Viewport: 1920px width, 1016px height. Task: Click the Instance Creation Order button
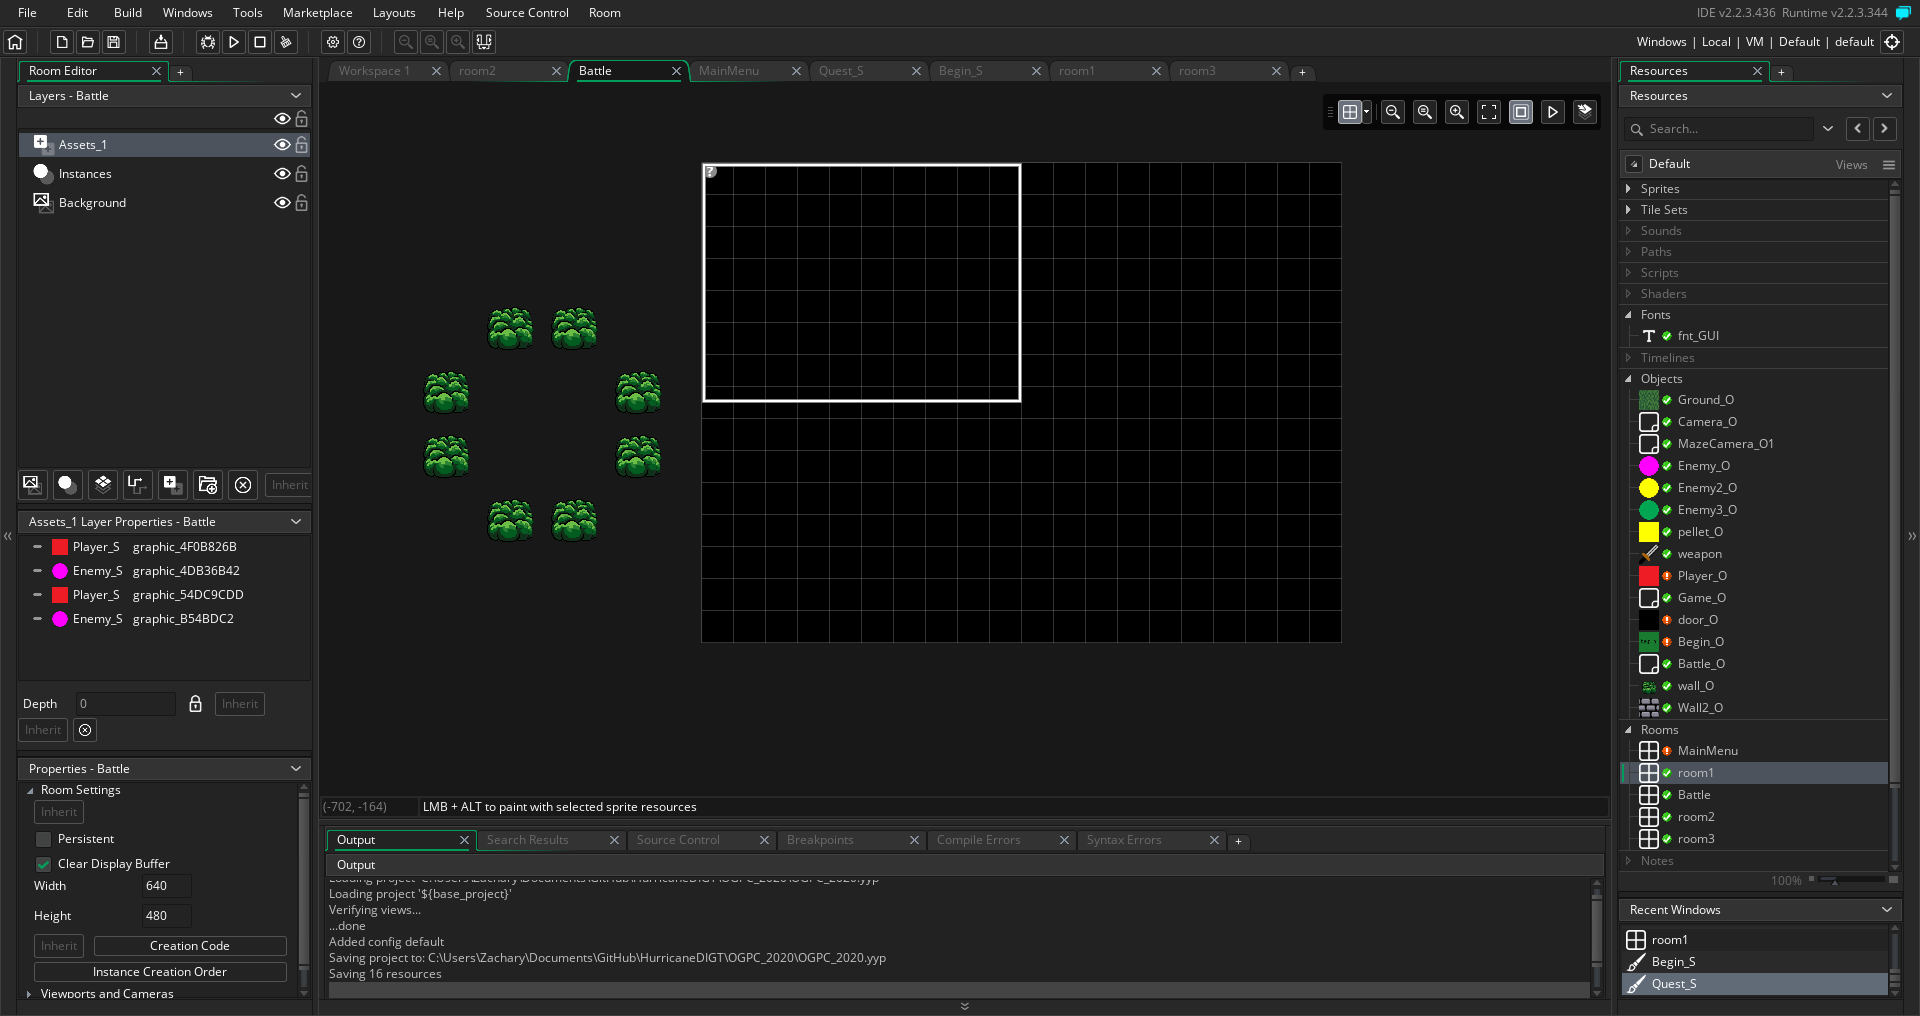coord(160,972)
